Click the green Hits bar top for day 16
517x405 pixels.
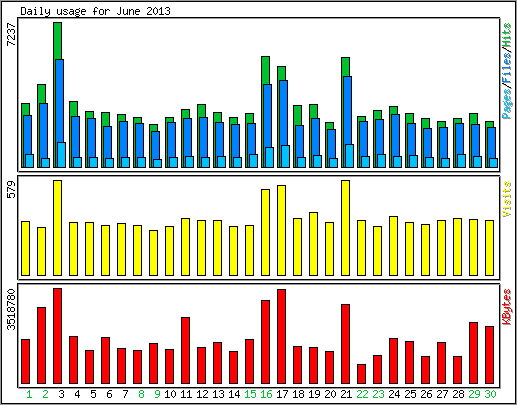265,70
